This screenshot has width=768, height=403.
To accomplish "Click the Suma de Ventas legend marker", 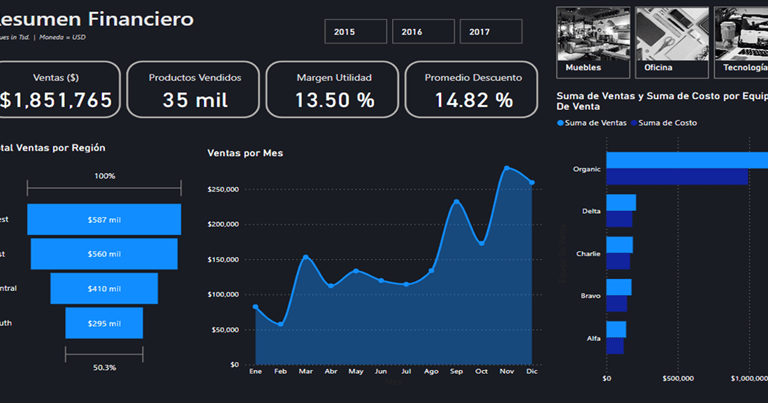I will pyautogui.click(x=560, y=123).
